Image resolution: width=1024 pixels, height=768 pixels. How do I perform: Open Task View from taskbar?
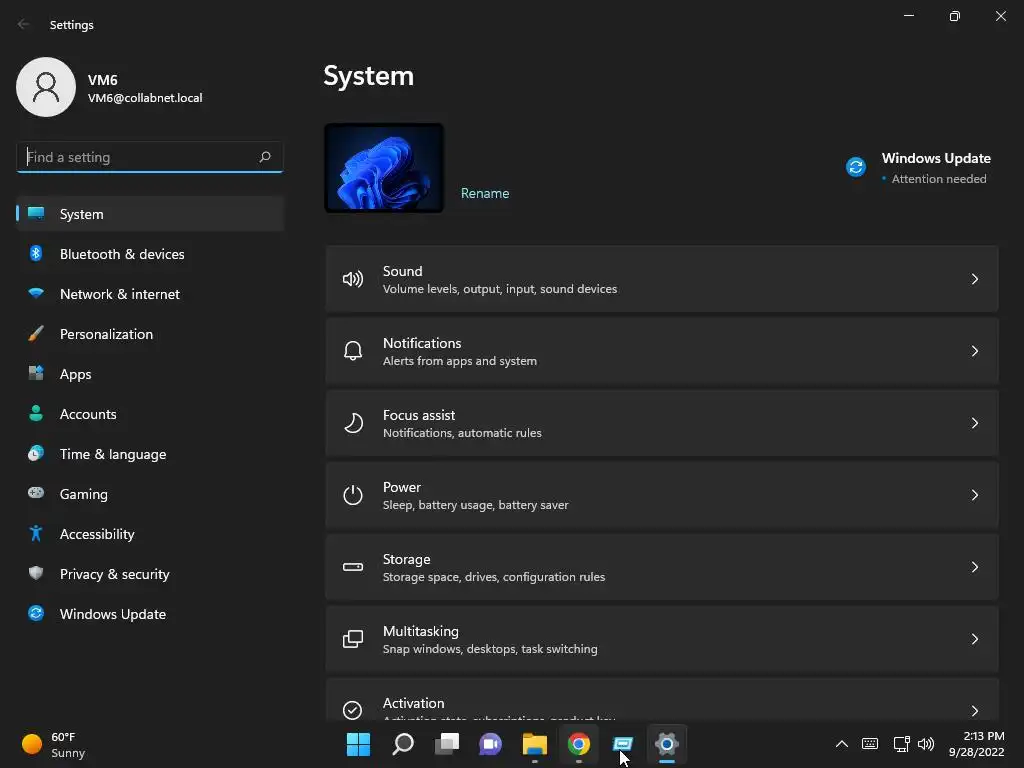pos(447,744)
